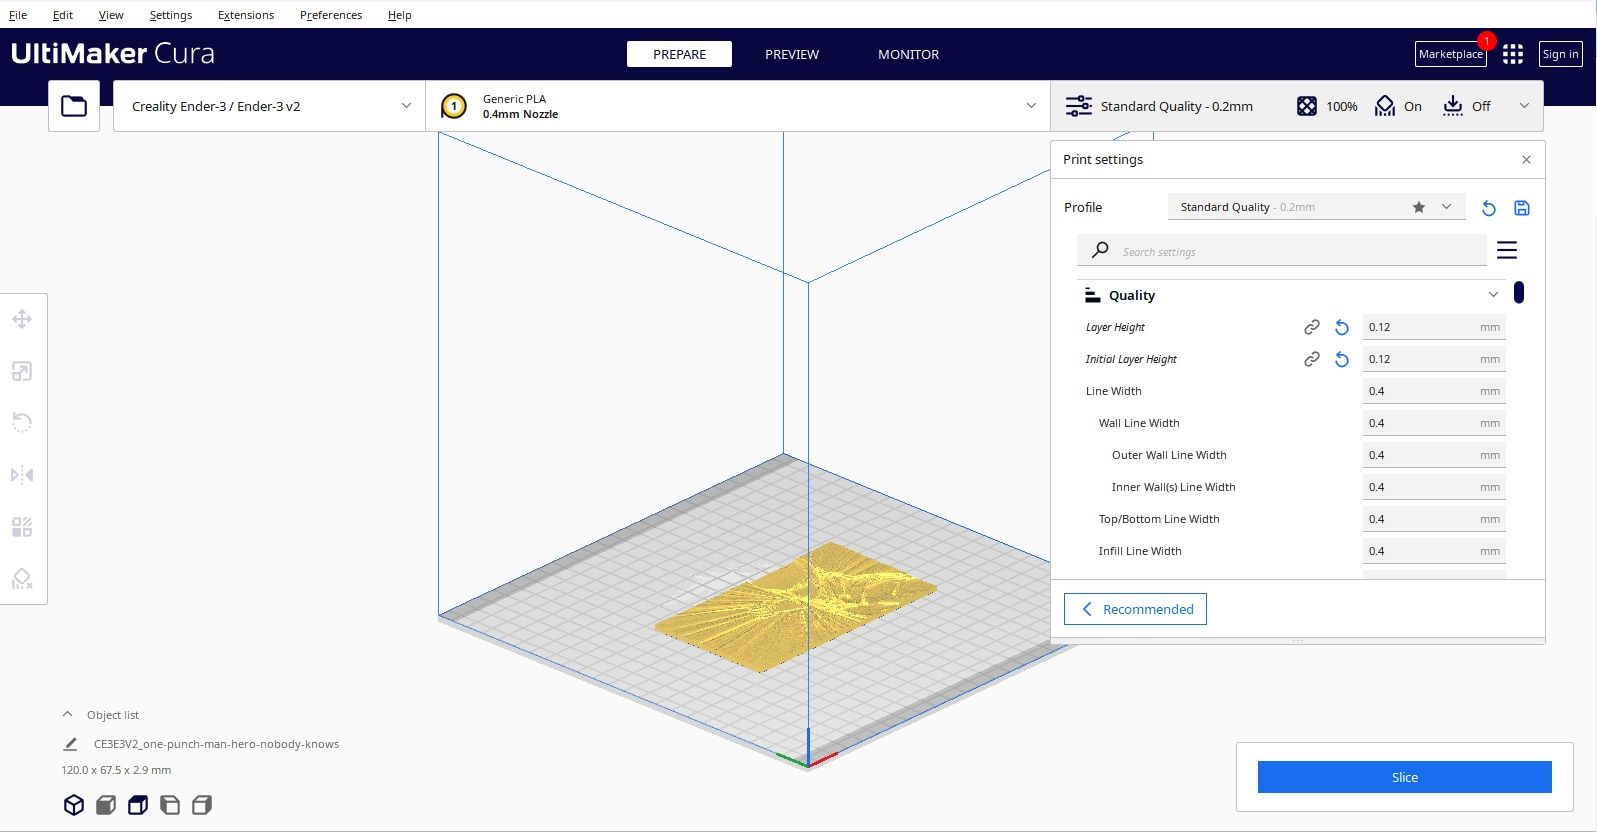This screenshot has height=832, width=1597.
Task: Revert Initial Layer Height to default
Action: (1342, 359)
